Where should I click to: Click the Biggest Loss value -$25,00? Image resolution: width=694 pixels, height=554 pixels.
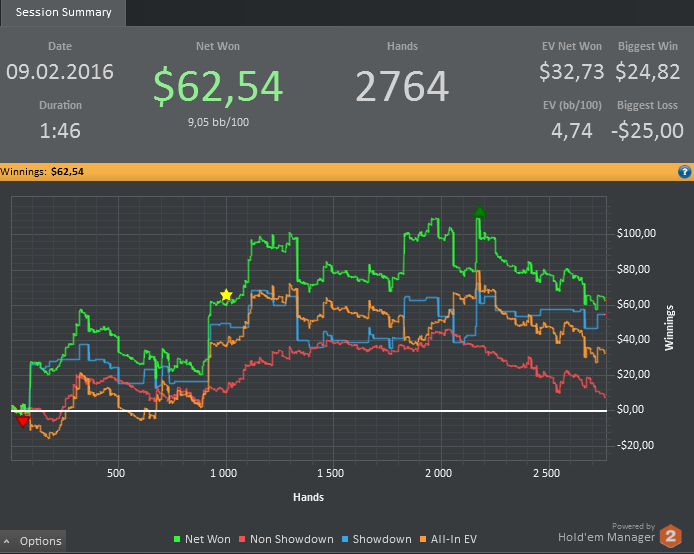pos(647,131)
